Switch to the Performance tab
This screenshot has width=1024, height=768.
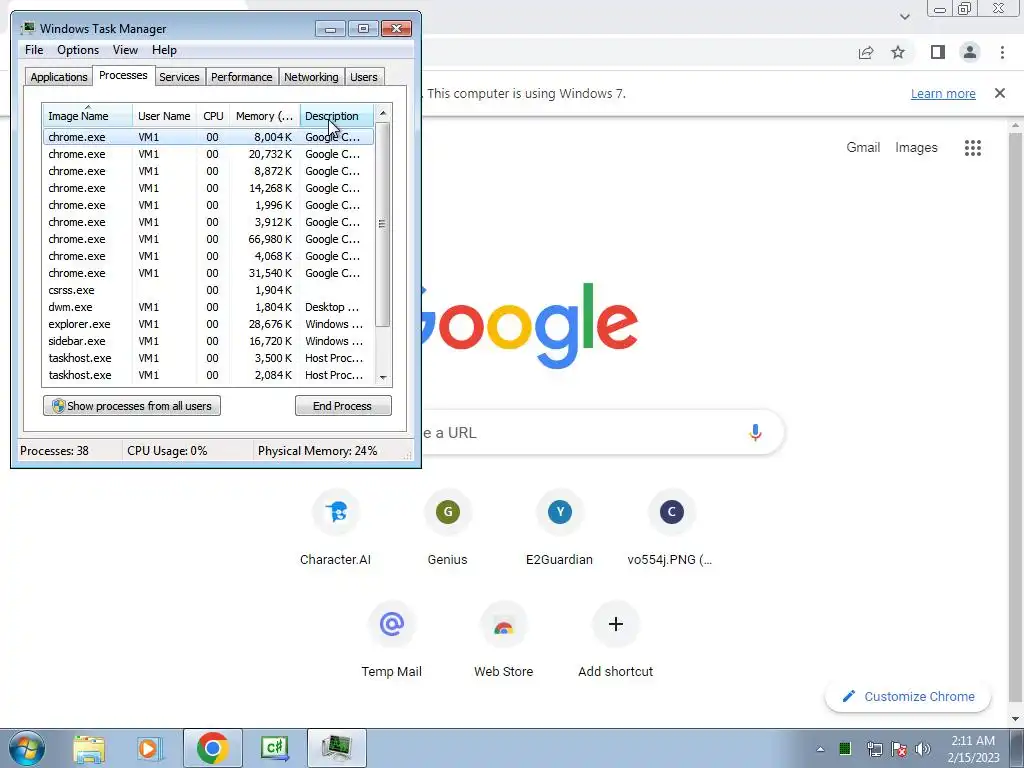242,76
